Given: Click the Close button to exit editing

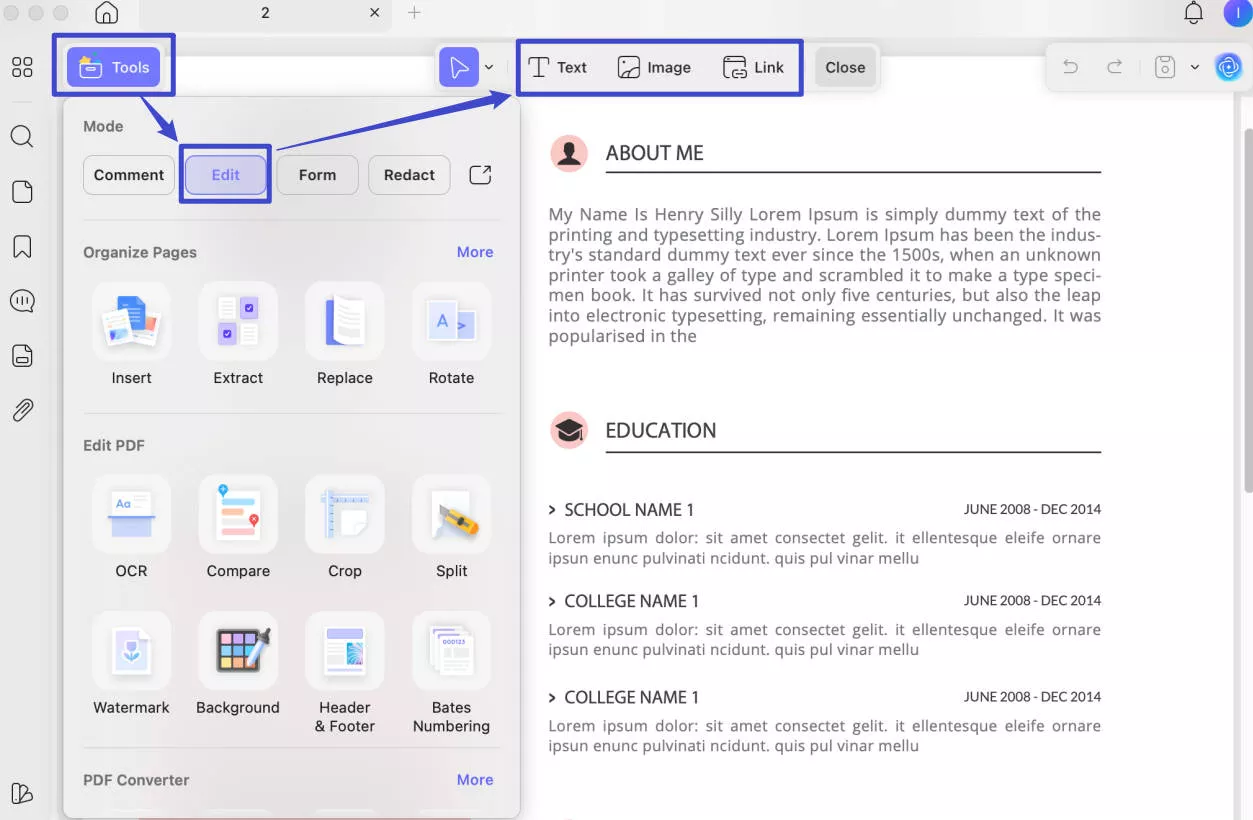Looking at the screenshot, I should coord(845,67).
